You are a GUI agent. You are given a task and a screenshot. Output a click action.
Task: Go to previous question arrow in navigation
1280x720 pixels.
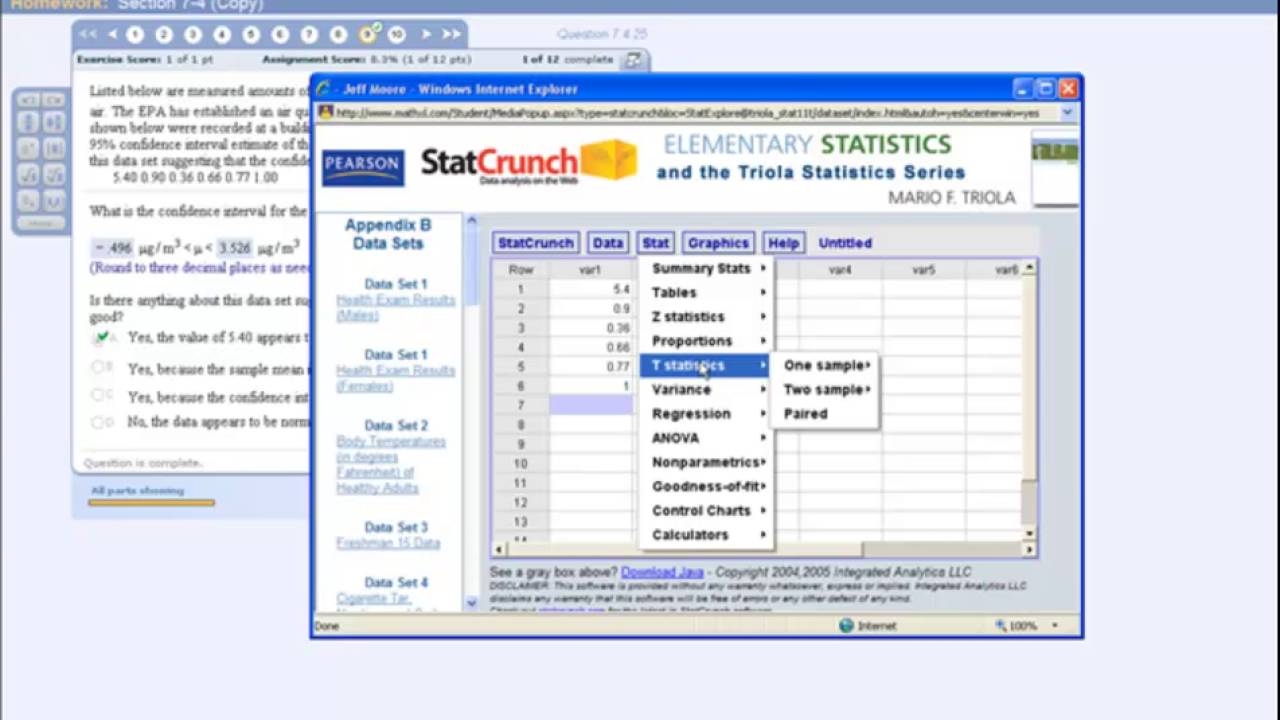pyautogui.click(x=112, y=34)
